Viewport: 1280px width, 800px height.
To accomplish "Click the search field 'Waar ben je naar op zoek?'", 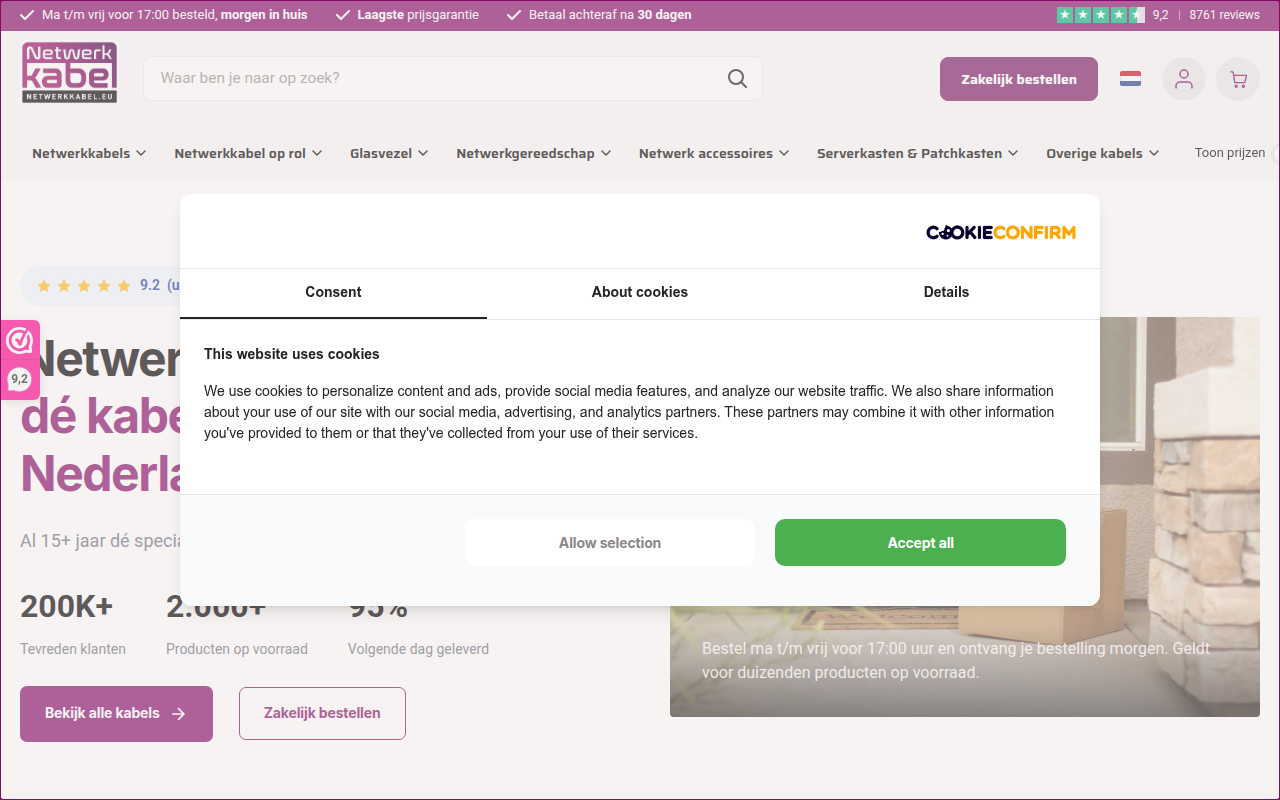I will 453,78.
